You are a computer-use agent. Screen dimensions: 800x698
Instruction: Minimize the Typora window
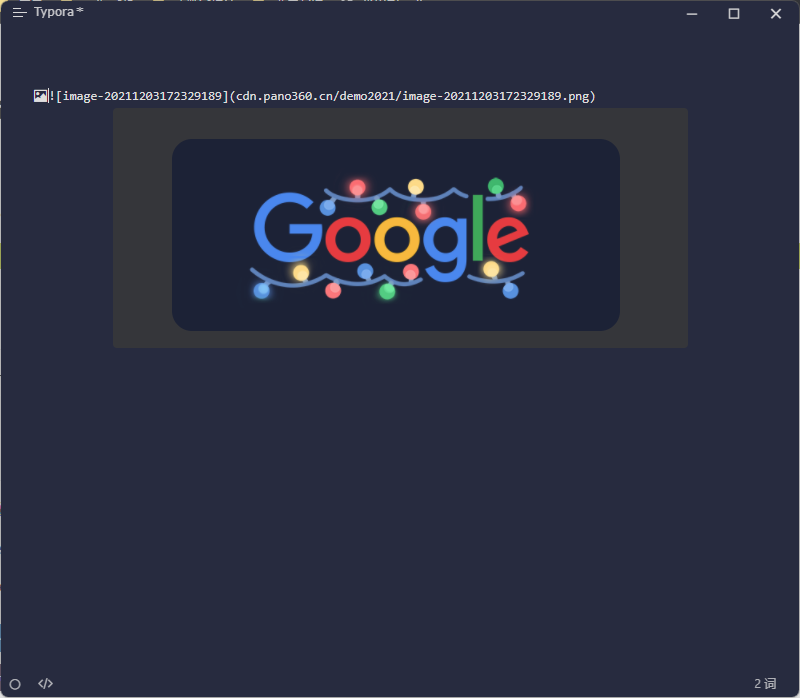692,14
